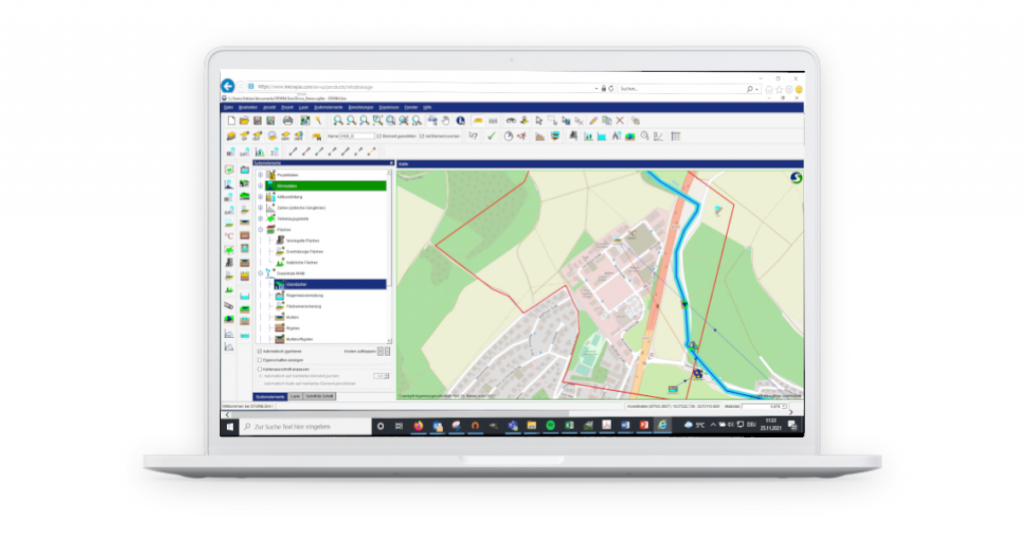Select the first magnifier zoom icon
1024x536 pixels.
point(338,121)
